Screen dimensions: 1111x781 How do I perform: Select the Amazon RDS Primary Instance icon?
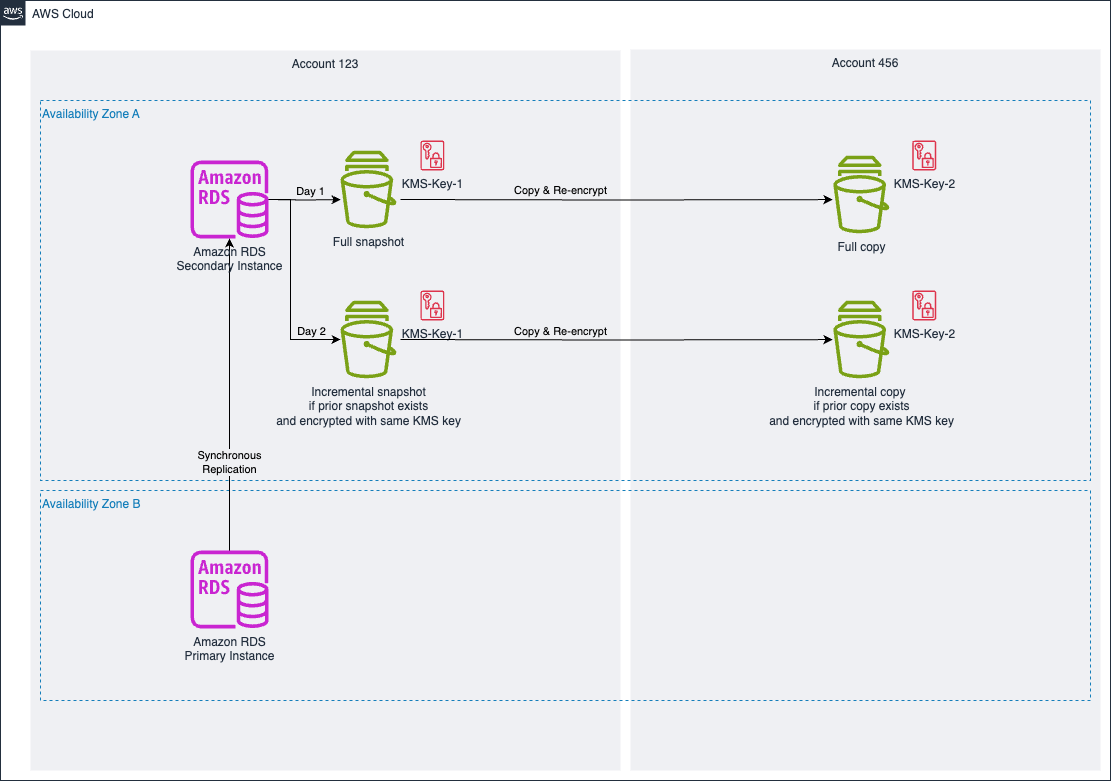(x=229, y=588)
